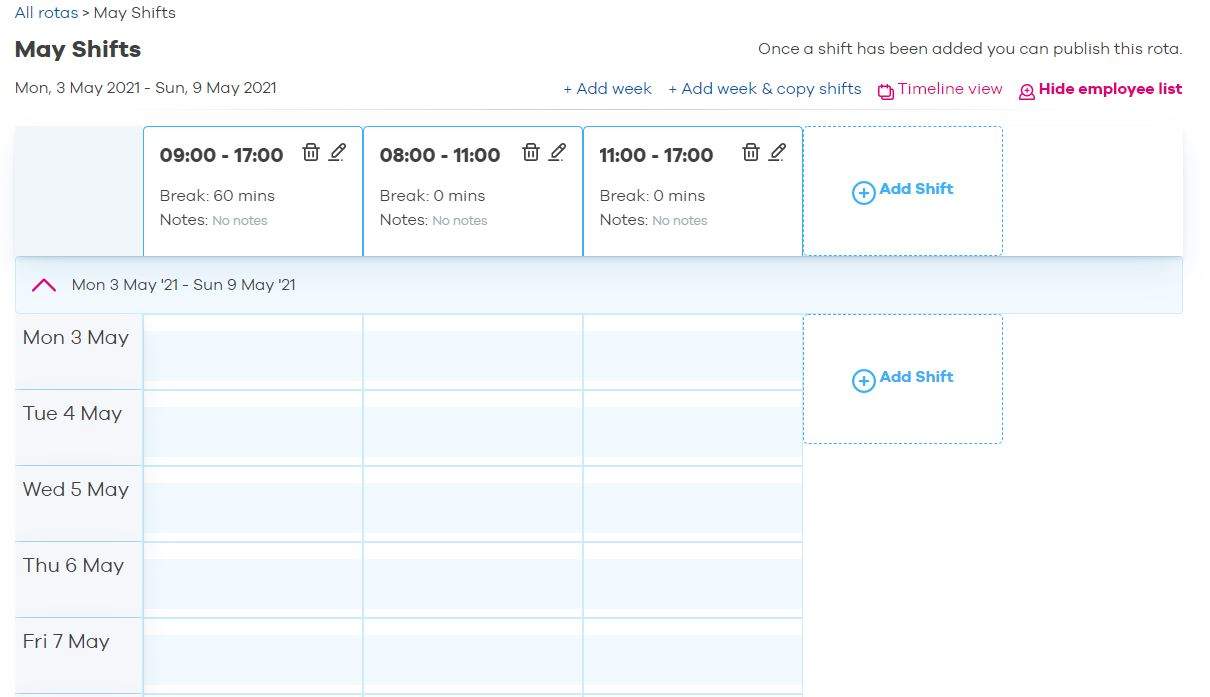Click Add Shift beside Mon 3 May
Image resolution: width=1210 pixels, height=697 pixels.
(903, 378)
